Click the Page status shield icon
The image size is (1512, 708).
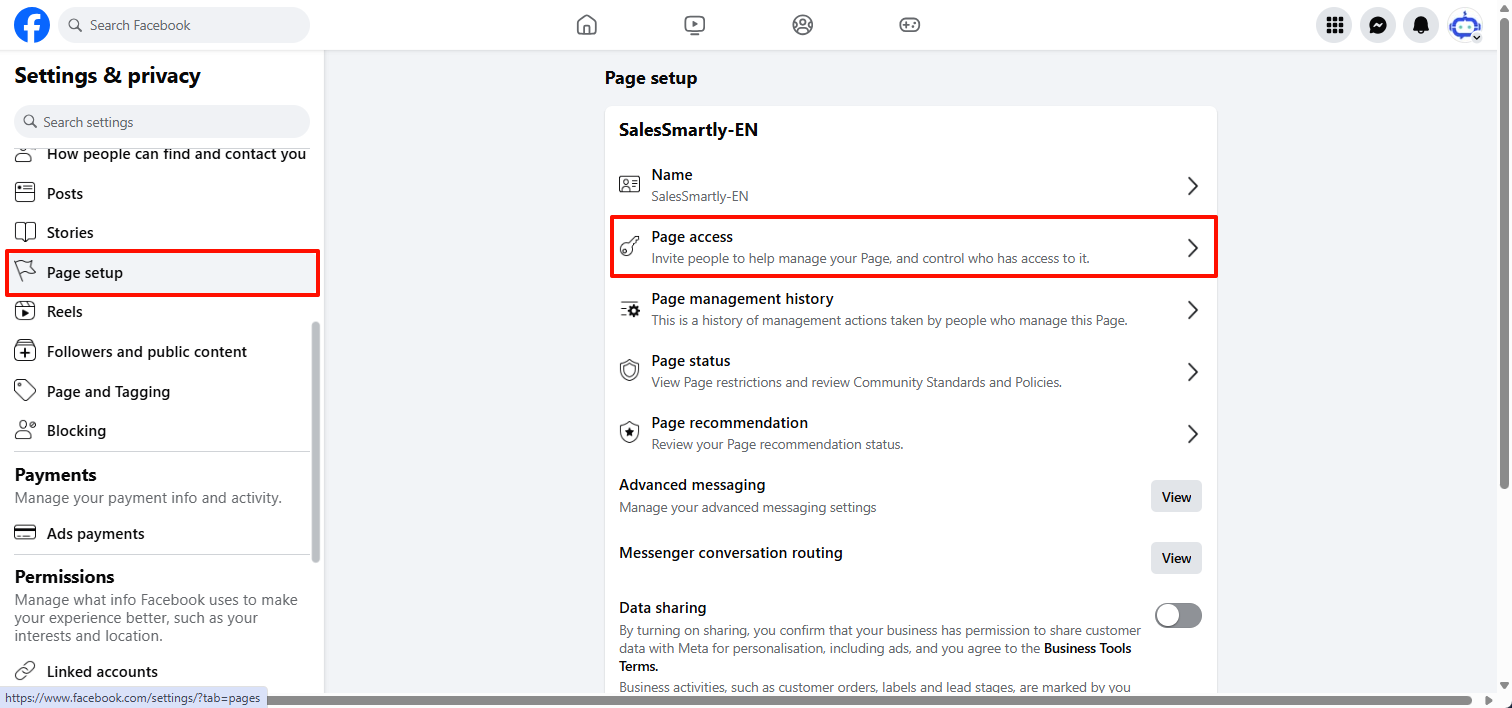[629, 371]
